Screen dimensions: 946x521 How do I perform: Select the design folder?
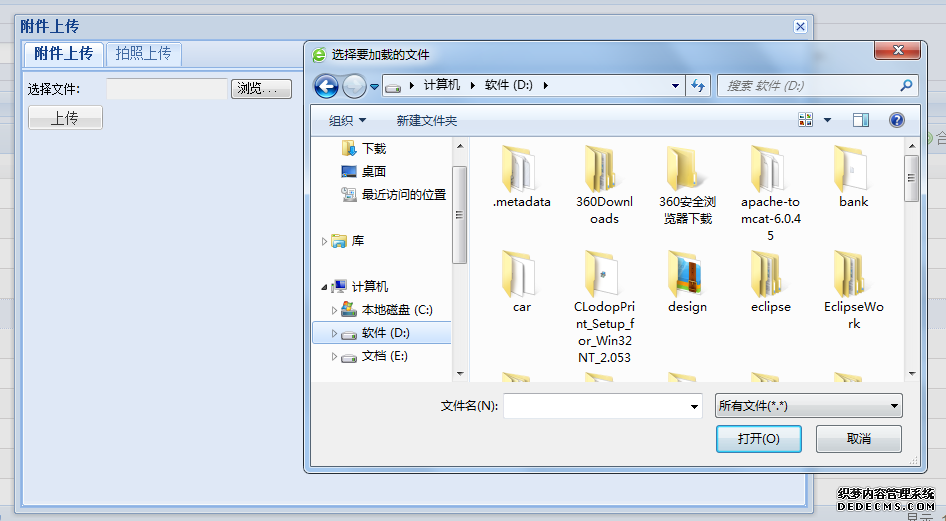[687, 282]
